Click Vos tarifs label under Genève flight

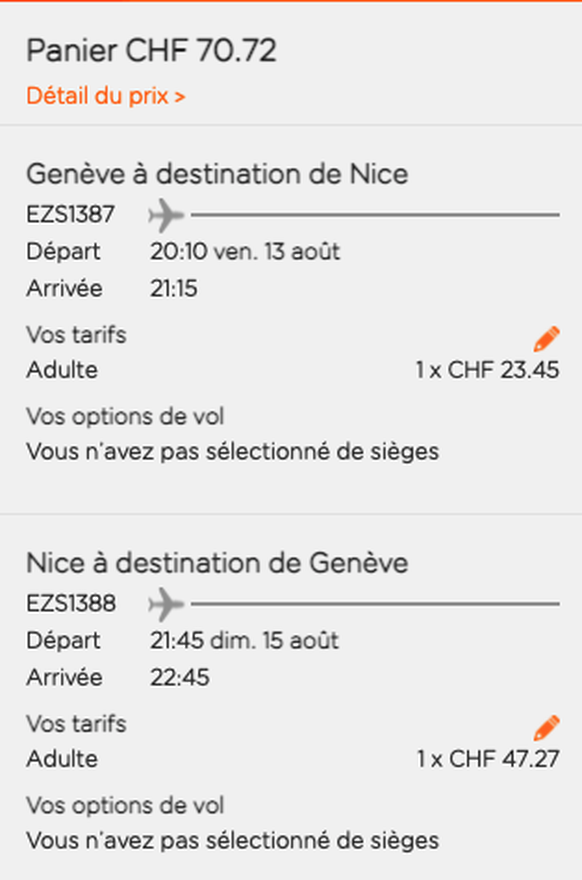[x=76, y=334]
